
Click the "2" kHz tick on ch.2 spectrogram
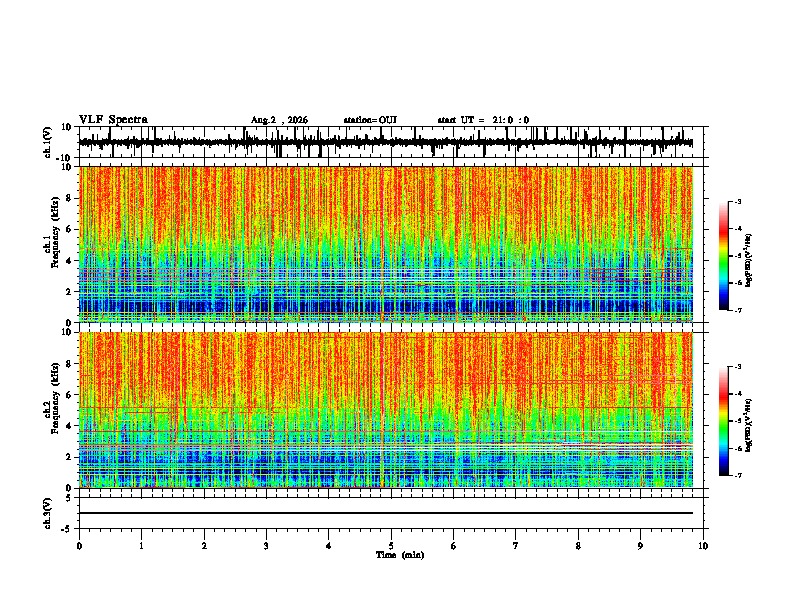[x=69, y=457]
